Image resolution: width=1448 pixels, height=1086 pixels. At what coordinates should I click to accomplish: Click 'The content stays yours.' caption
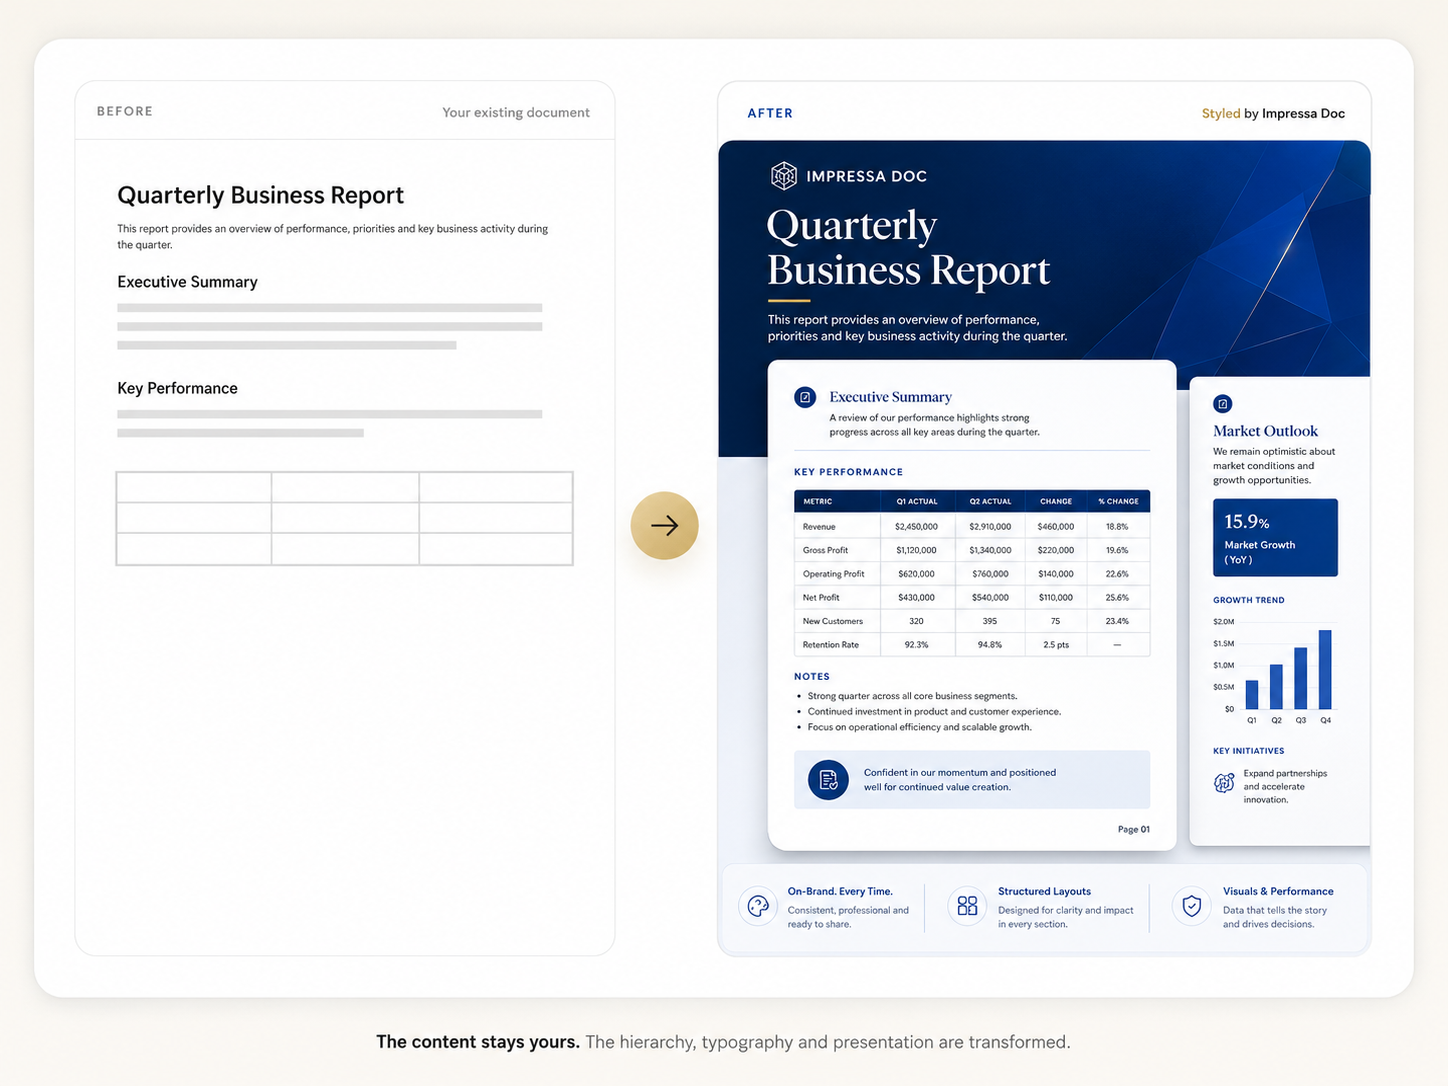coord(478,1042)
